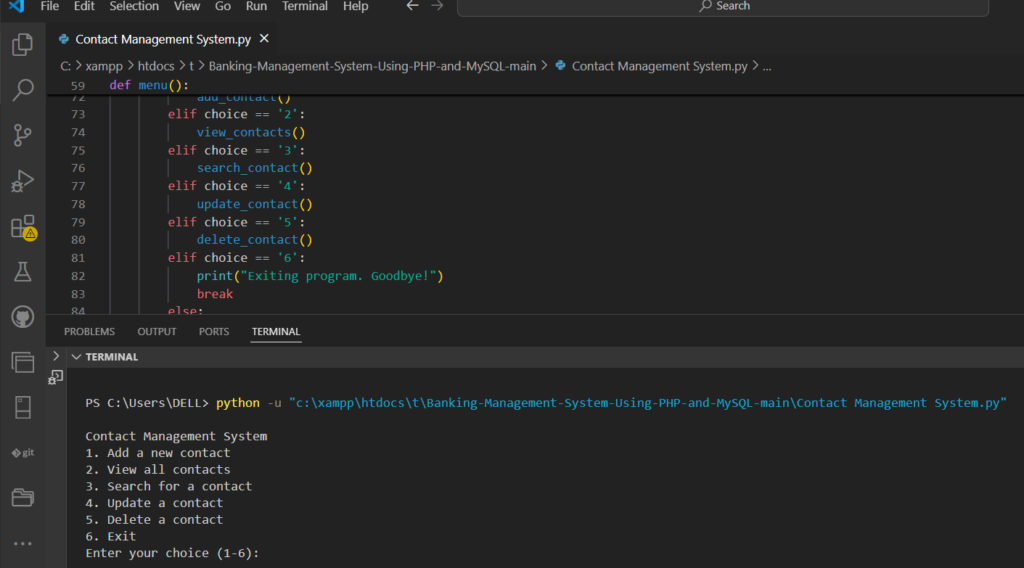Click the script path string in terminal

[x=648, y=403]
